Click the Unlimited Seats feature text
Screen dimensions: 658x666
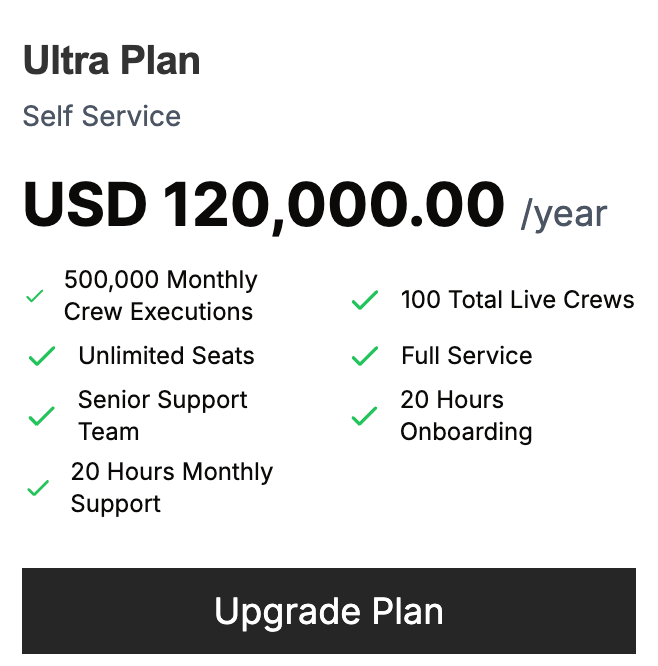(x=166, y=356)
